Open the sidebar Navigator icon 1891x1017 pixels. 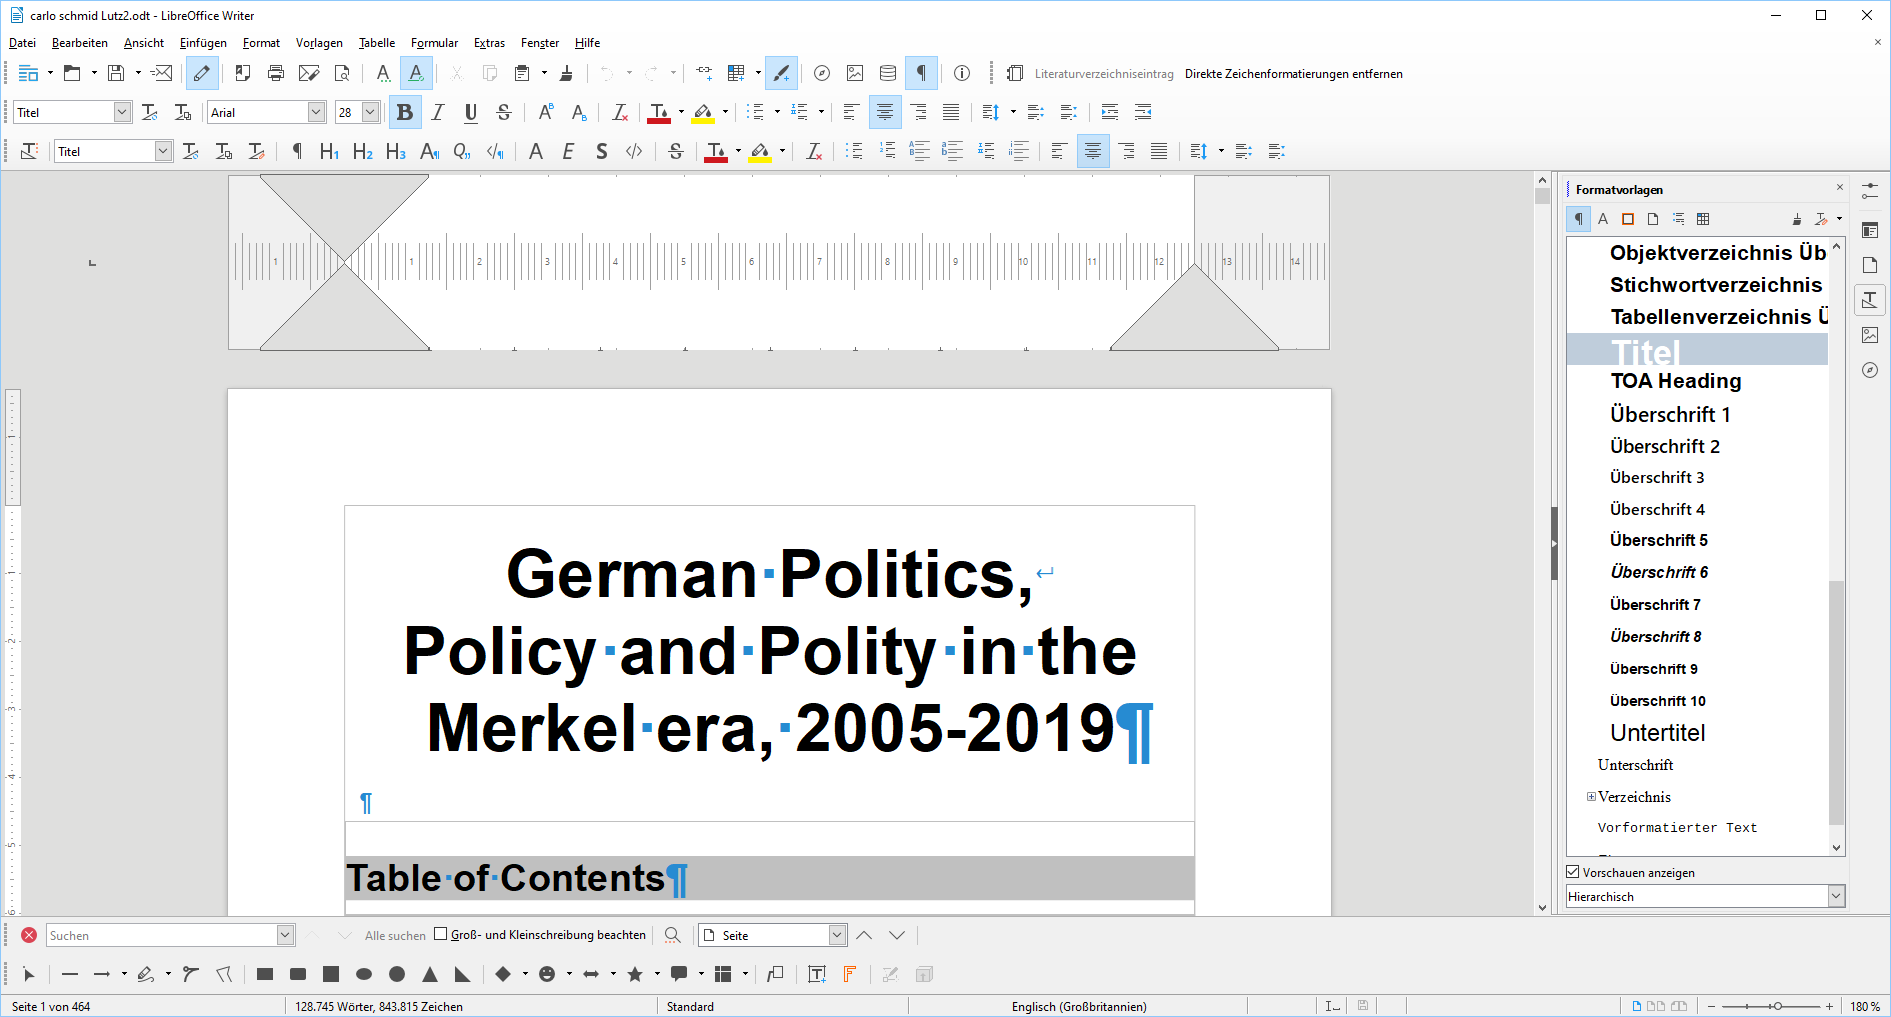tap(1870, 370)
